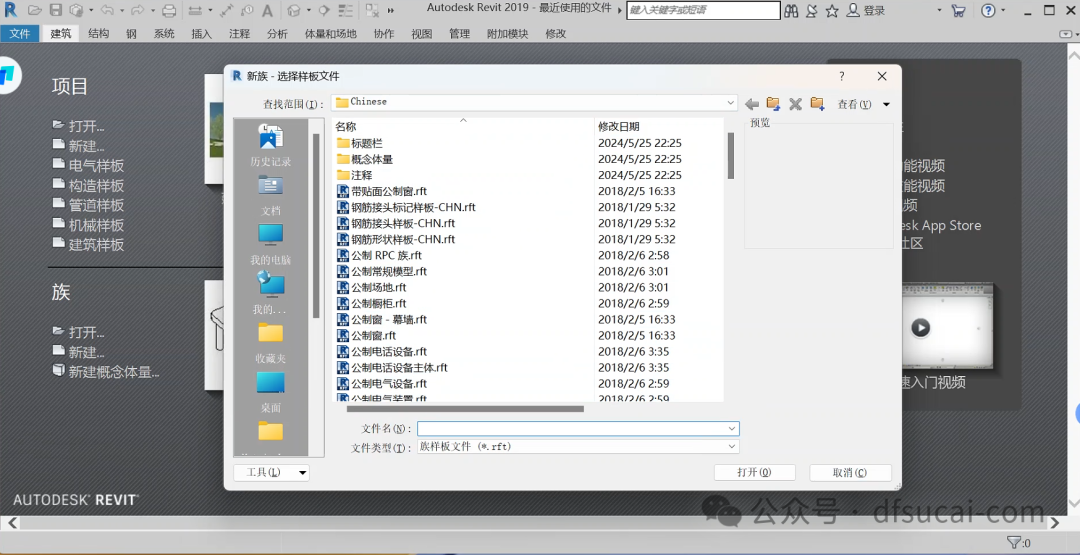The width and height of the screenshot is (1080, 555).
Task: Click the 打开 button in dialog
Action: click(x=755, y=472)
